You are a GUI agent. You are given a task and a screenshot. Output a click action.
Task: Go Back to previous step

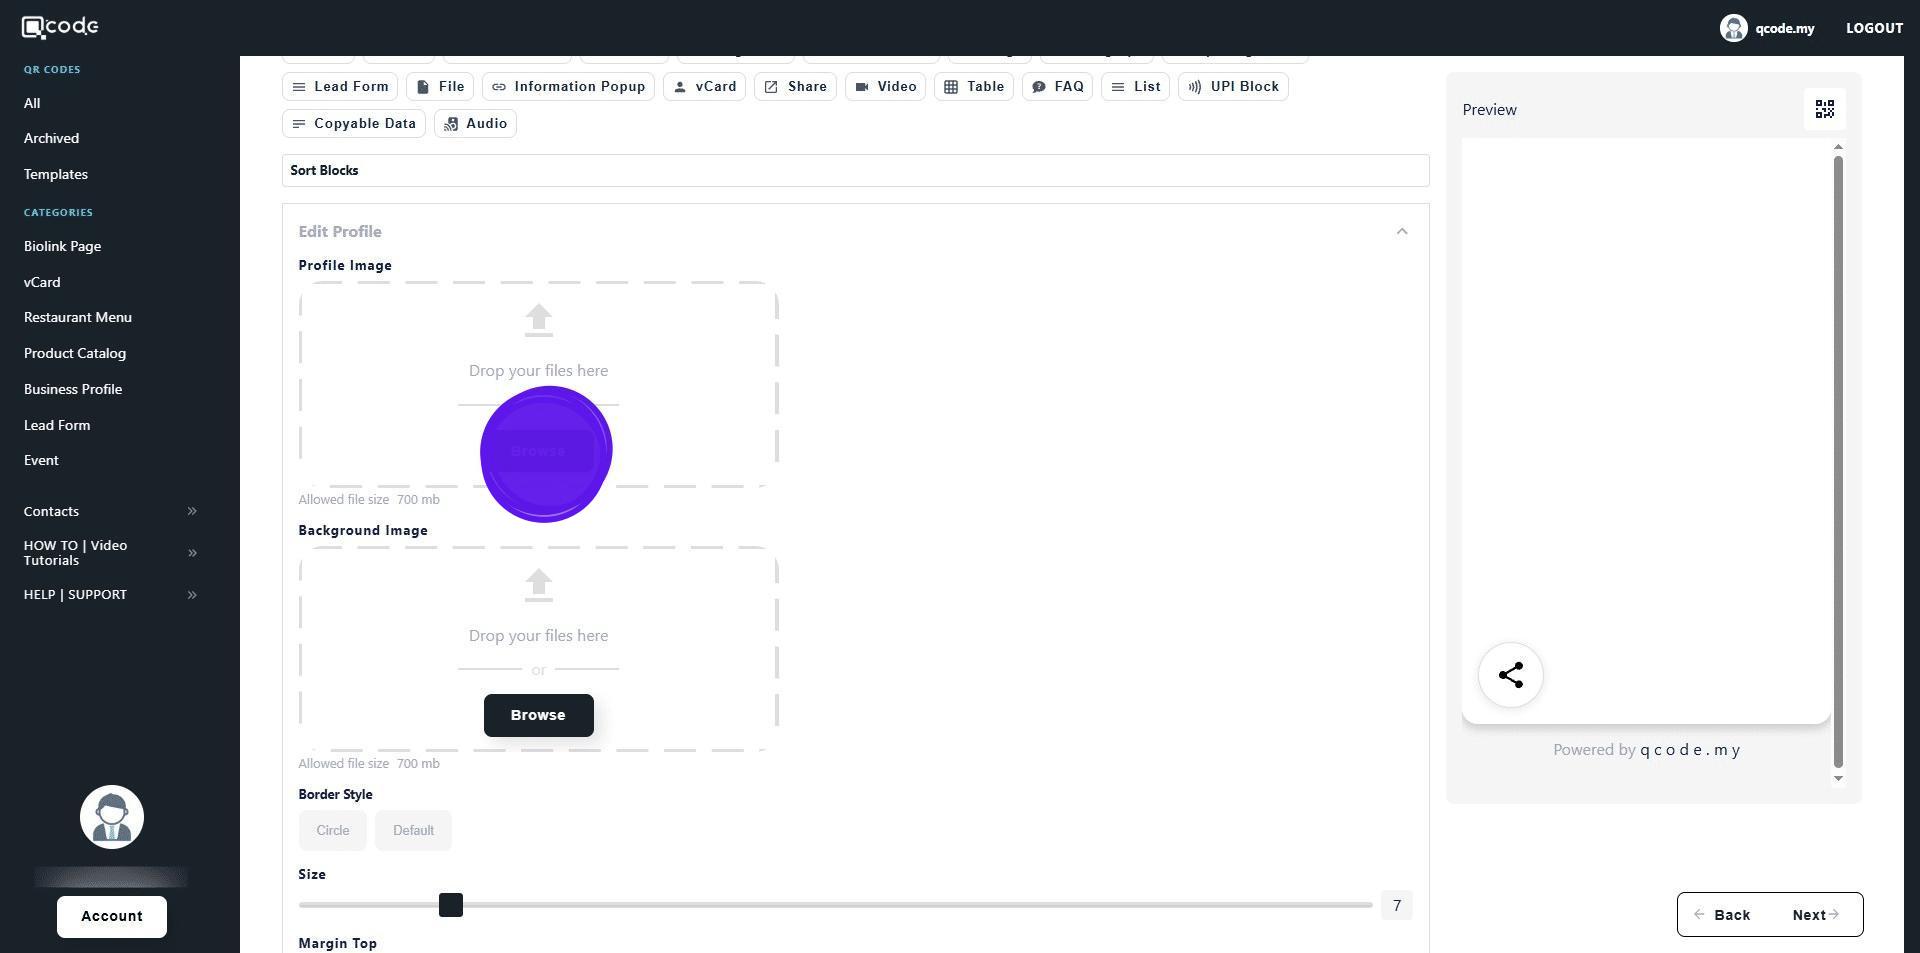tap(1722, 915)
